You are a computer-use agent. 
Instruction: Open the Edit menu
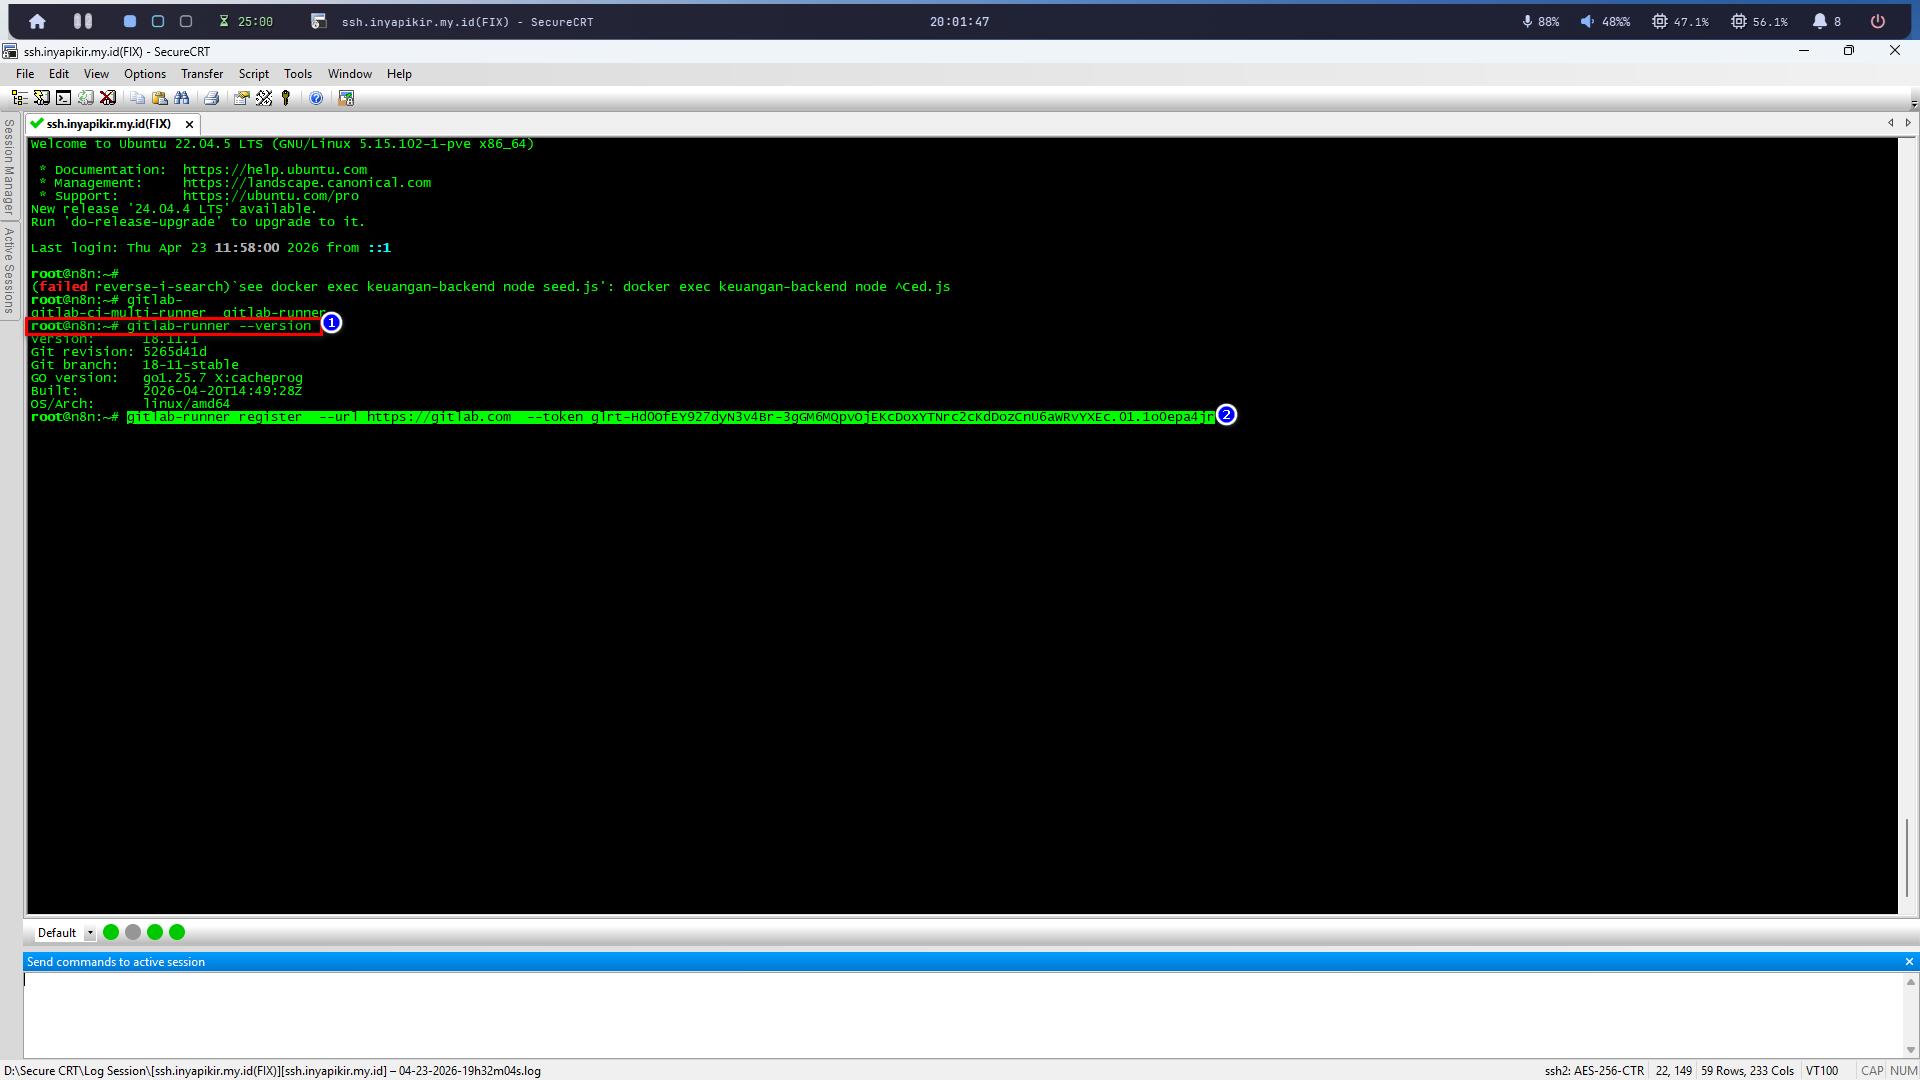[59, 74]
